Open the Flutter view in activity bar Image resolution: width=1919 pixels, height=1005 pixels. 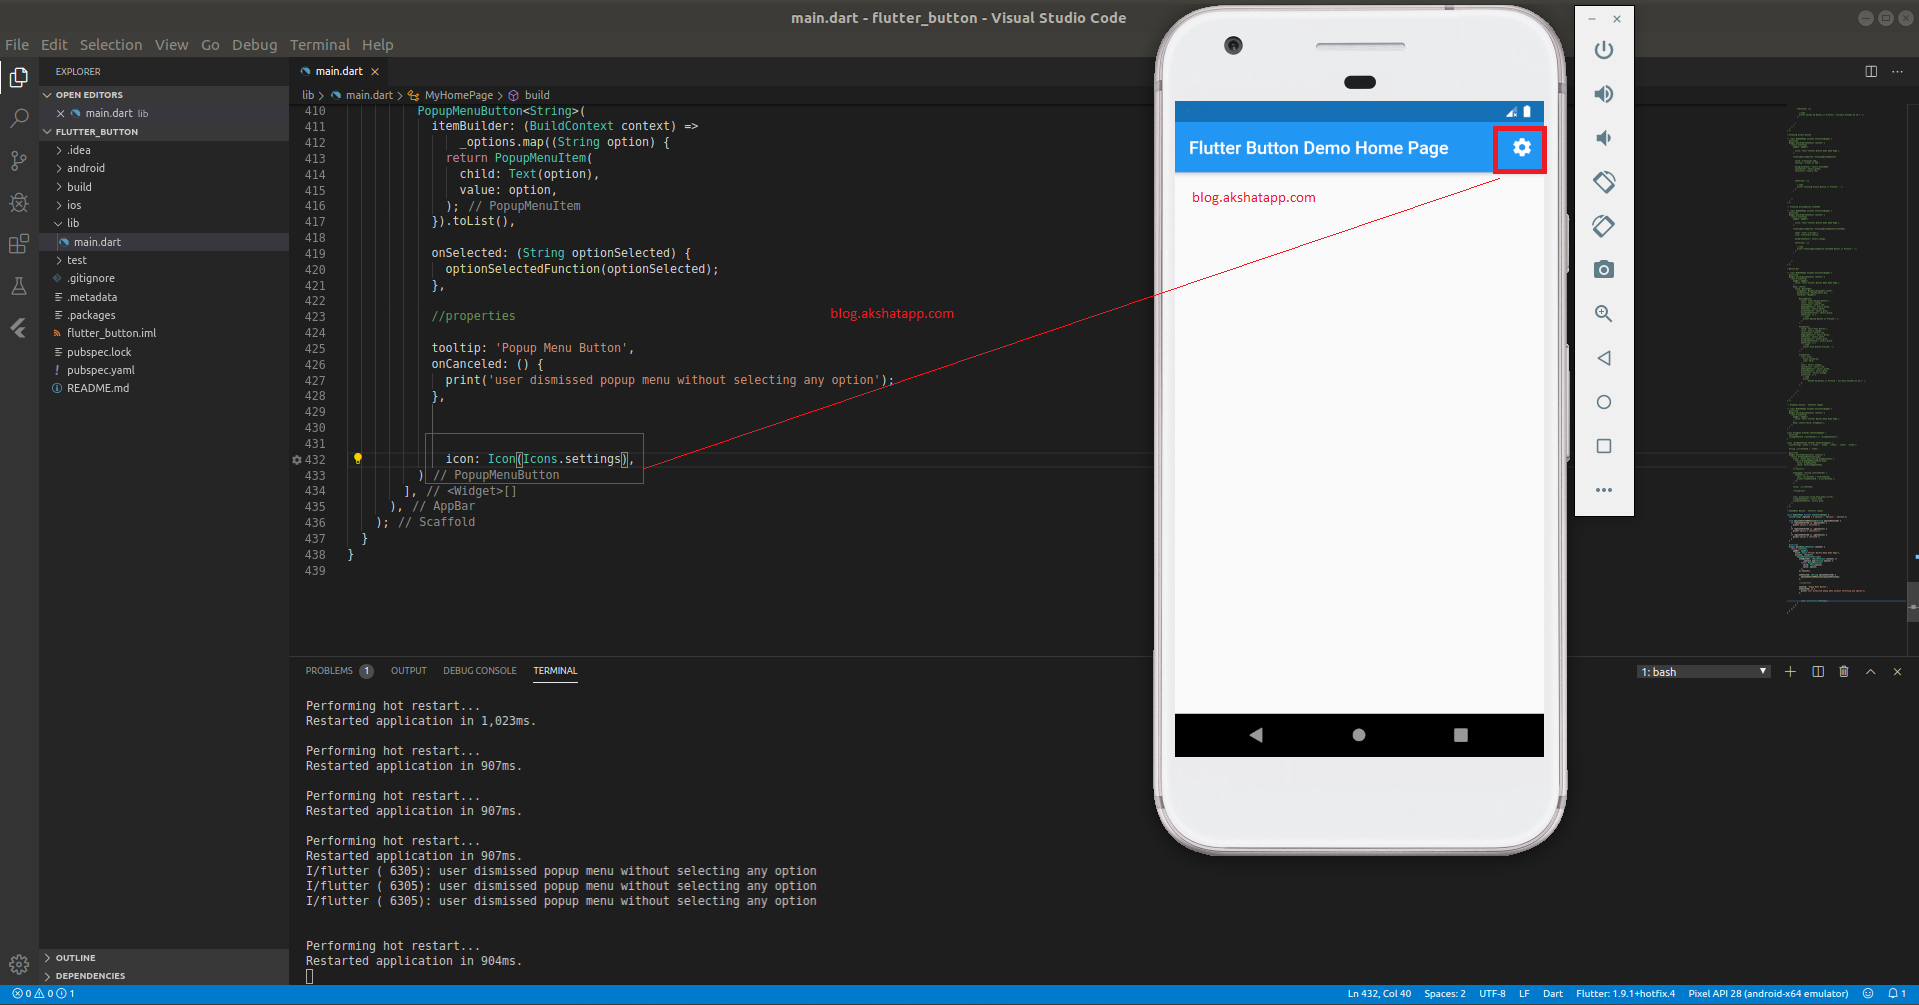(x=19, y=328)
